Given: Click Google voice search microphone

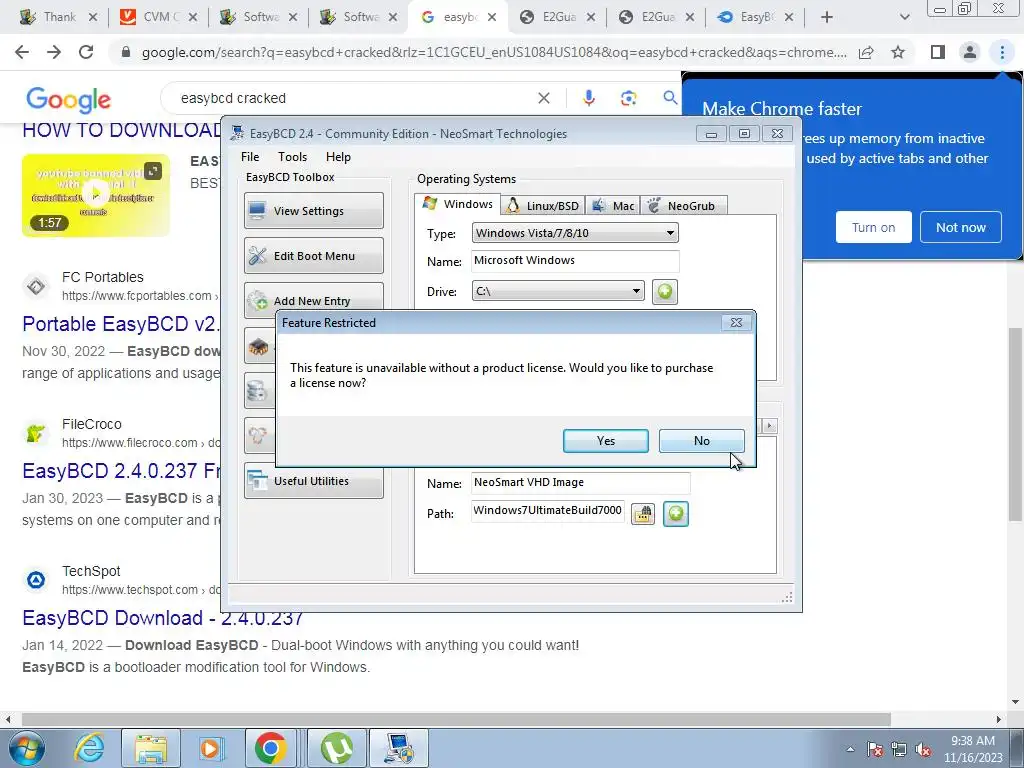Looking at the screenshot, I should 588,98.
